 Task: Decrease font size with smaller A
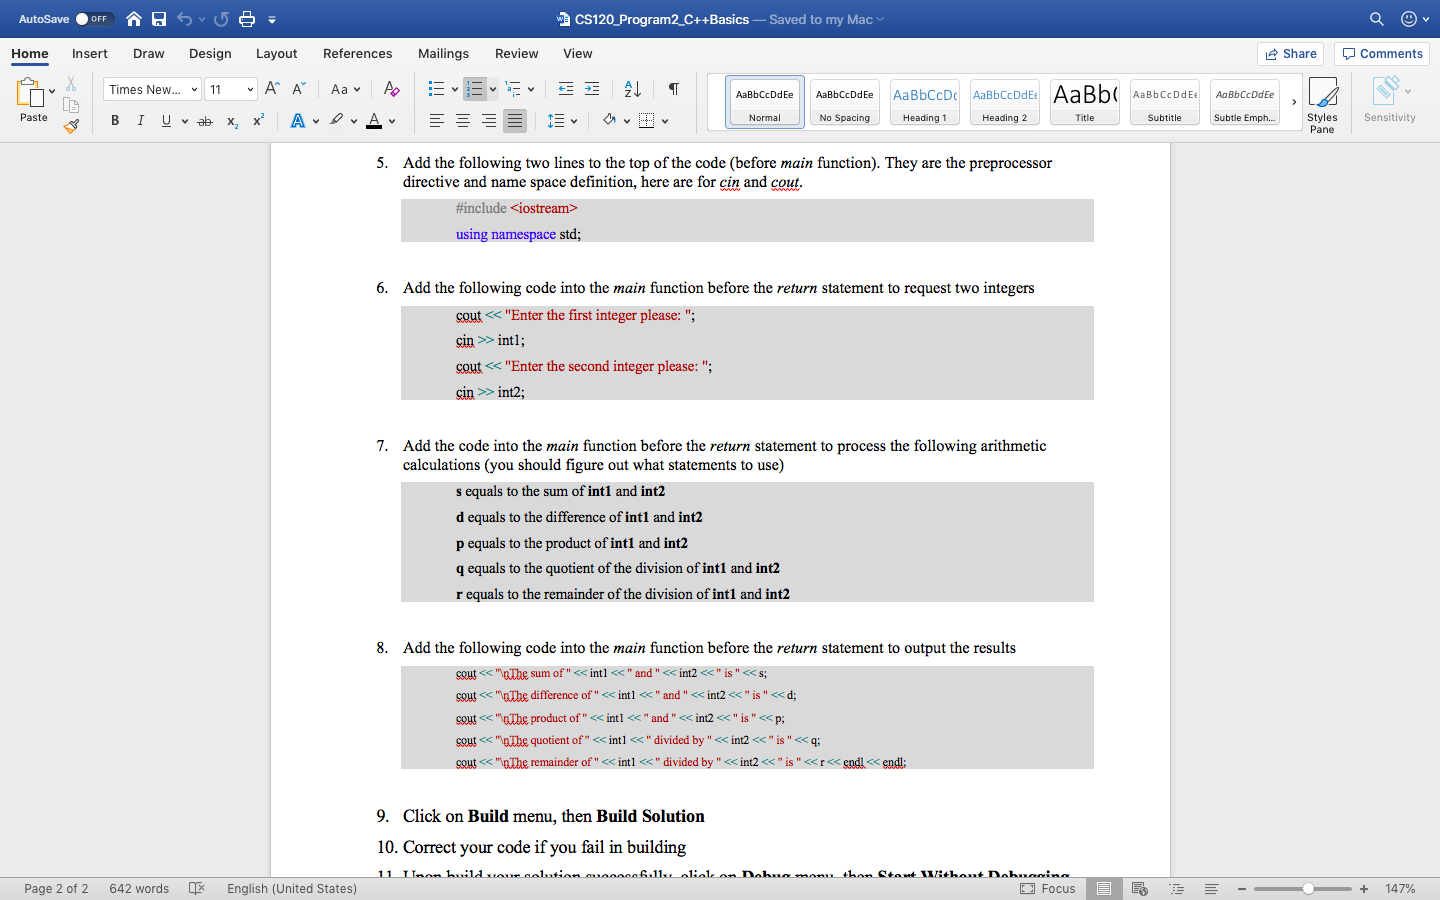pos(298,89)
